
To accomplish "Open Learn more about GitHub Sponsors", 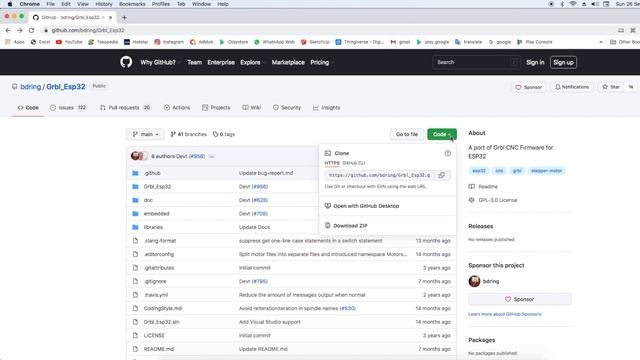I will pos(505,314).
